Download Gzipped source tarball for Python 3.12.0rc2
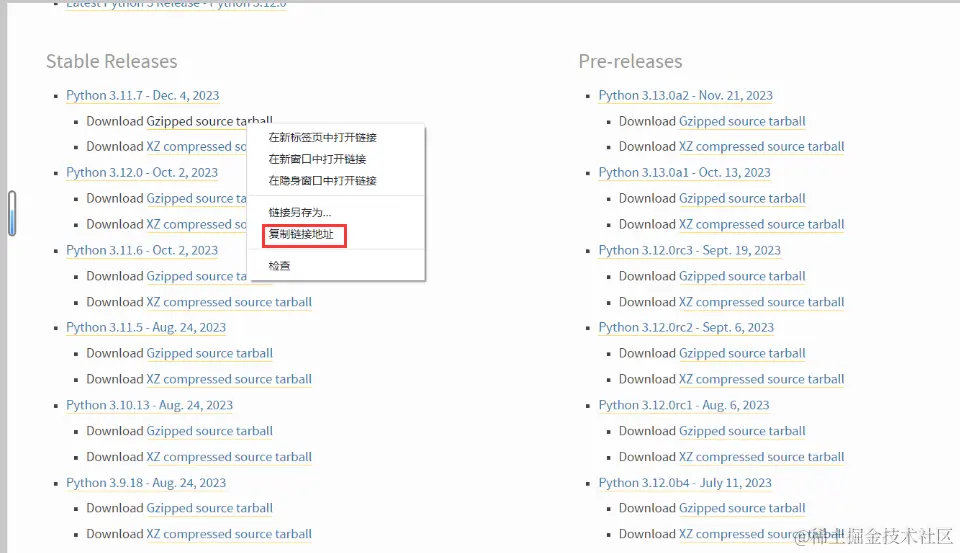The height and width of the screenshot is (553, 960). click(x=742, y=353)
